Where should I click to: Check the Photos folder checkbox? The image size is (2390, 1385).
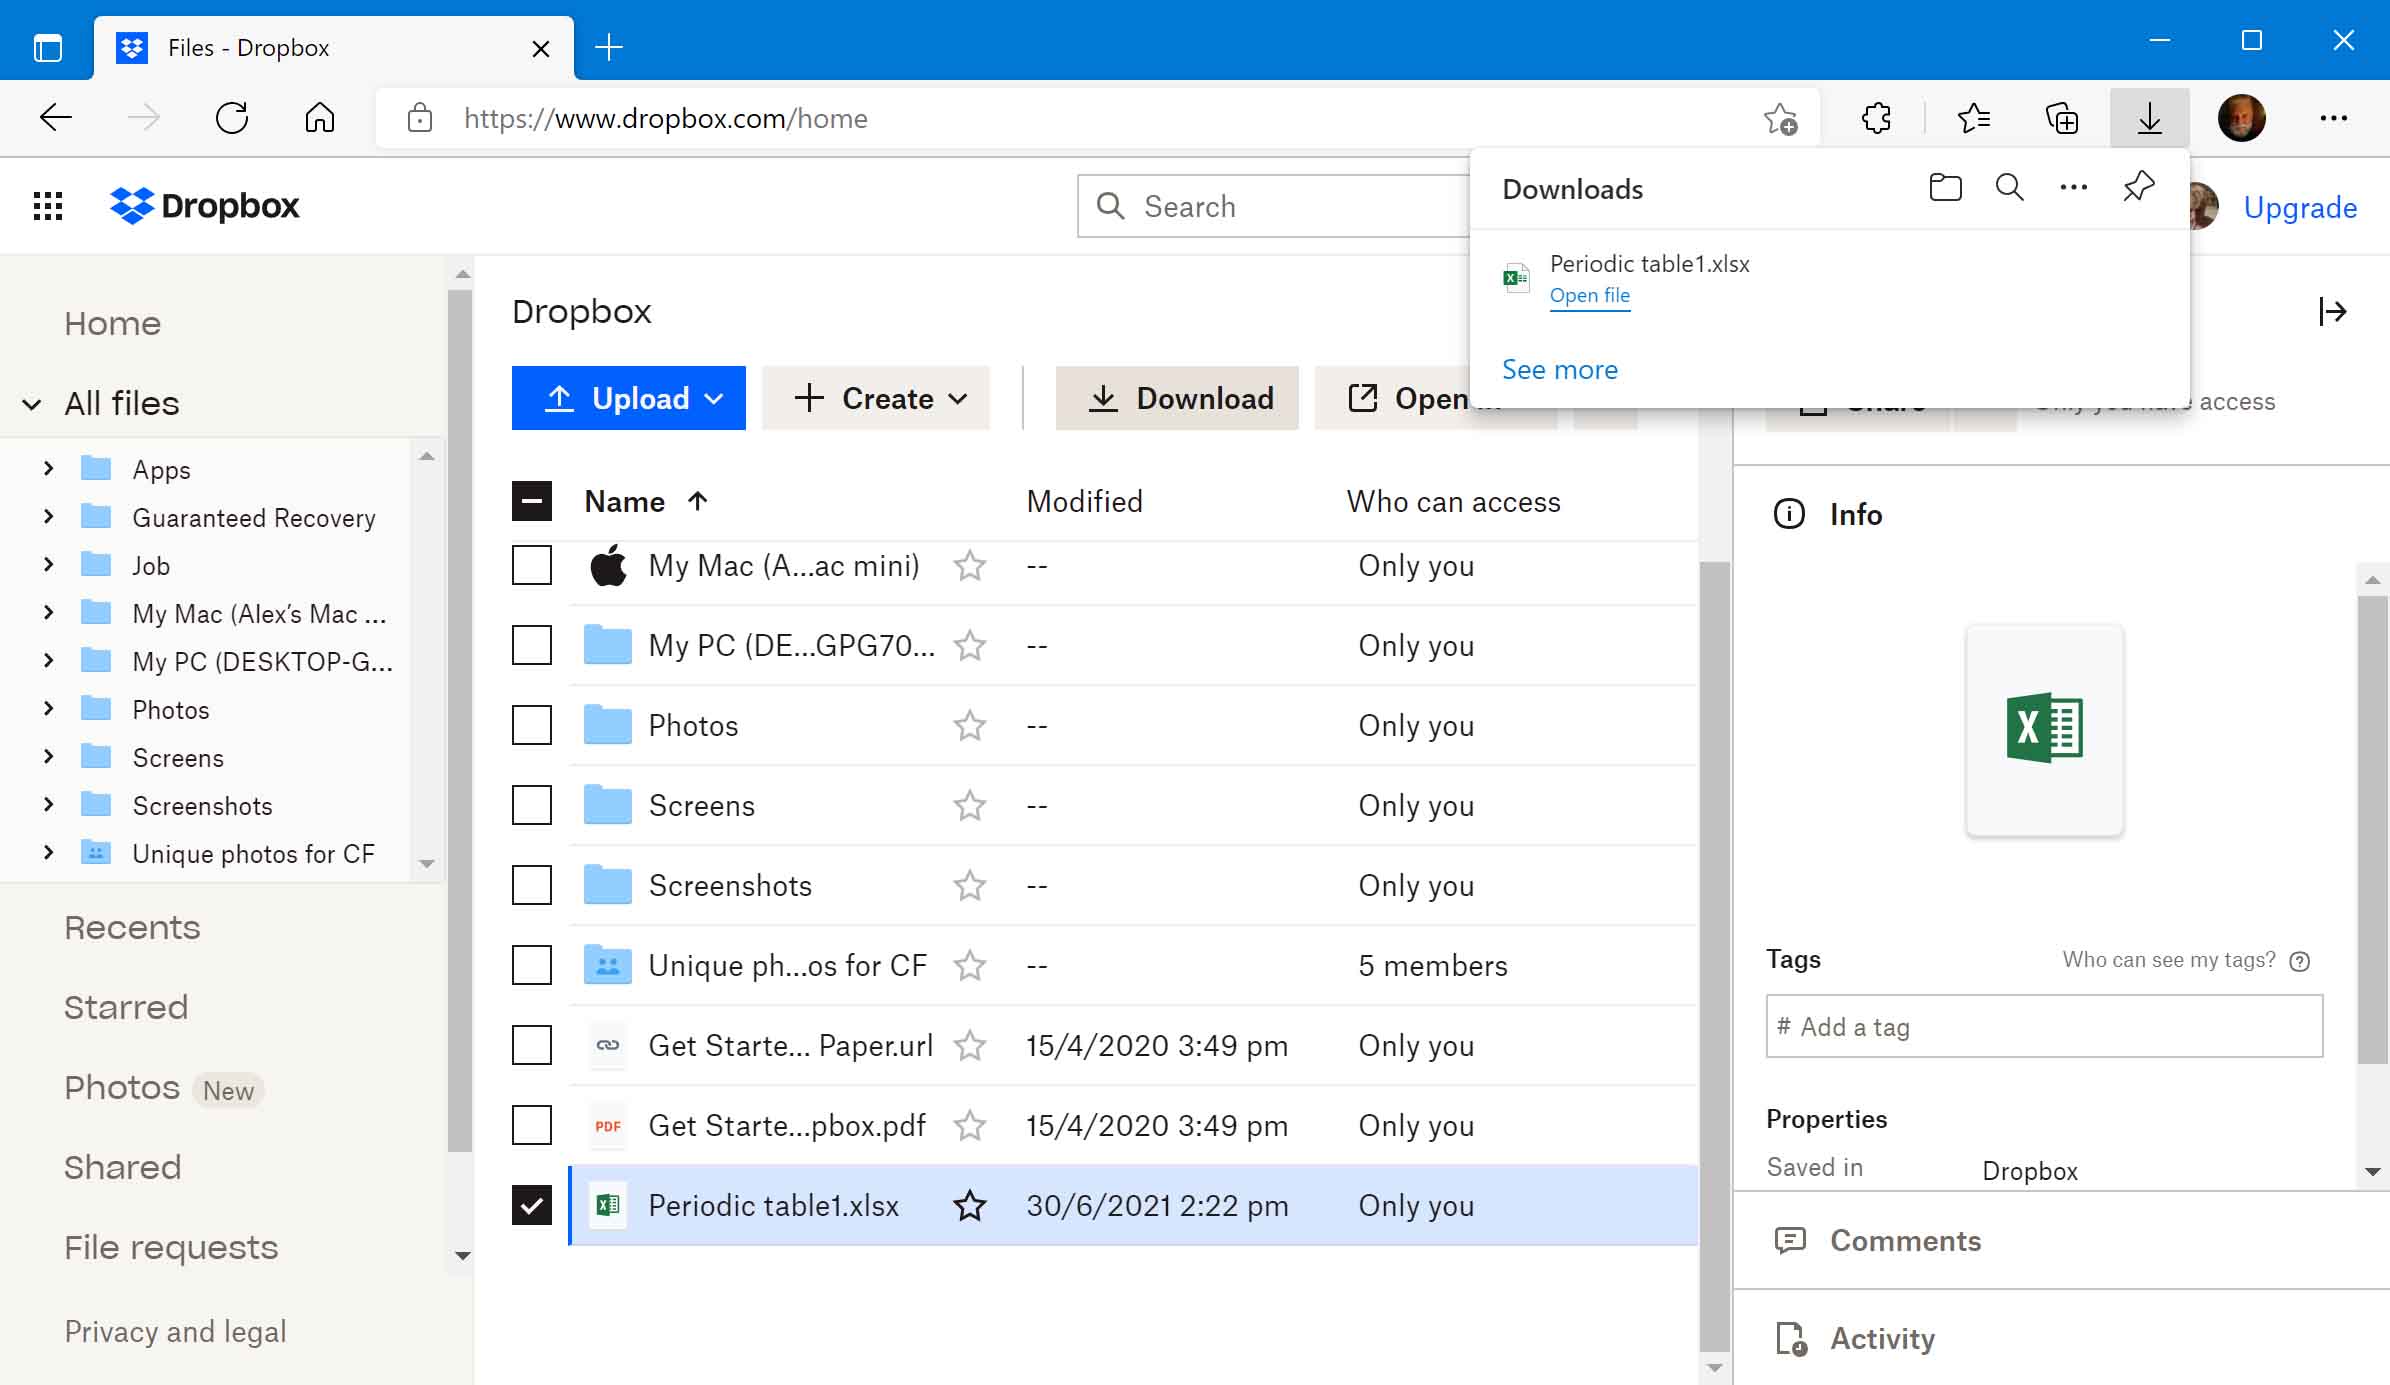point(532,726)
